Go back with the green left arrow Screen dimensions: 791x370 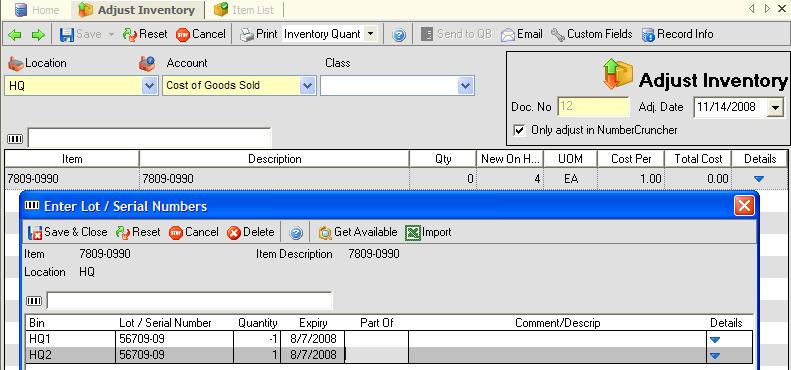coord(16,35)
